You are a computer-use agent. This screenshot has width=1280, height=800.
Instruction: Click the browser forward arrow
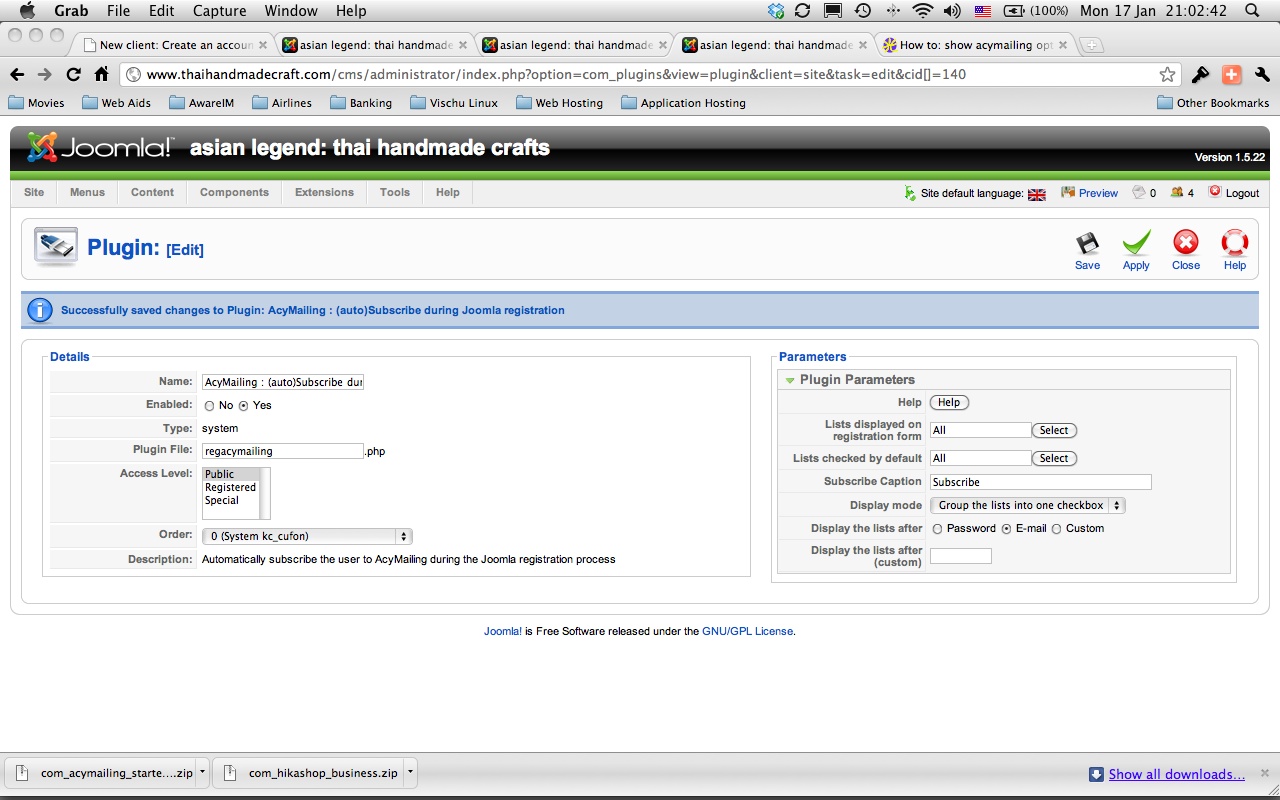[44, 74]
